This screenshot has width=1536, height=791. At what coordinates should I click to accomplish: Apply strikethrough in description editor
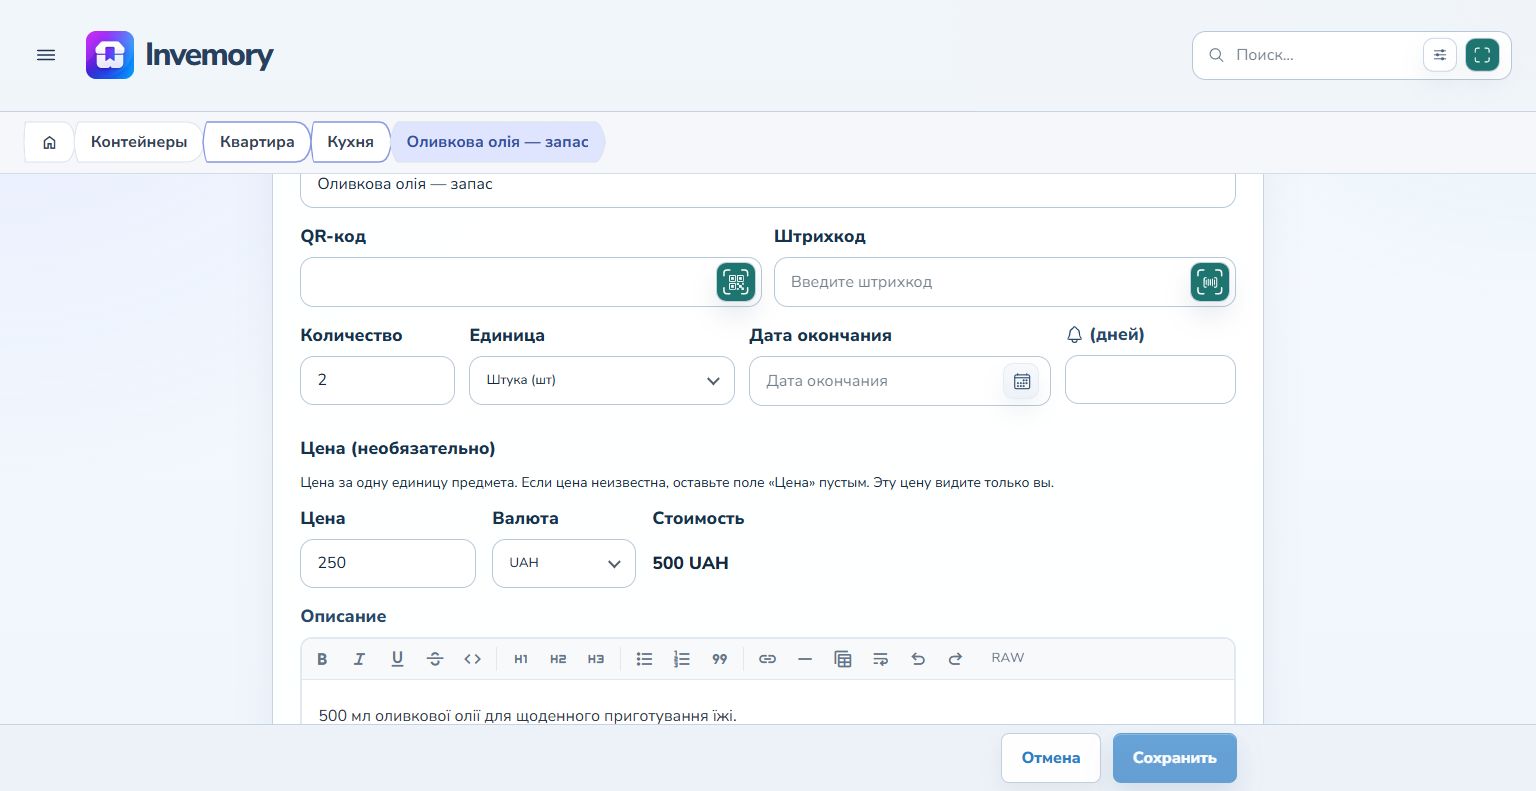(435, 659)
